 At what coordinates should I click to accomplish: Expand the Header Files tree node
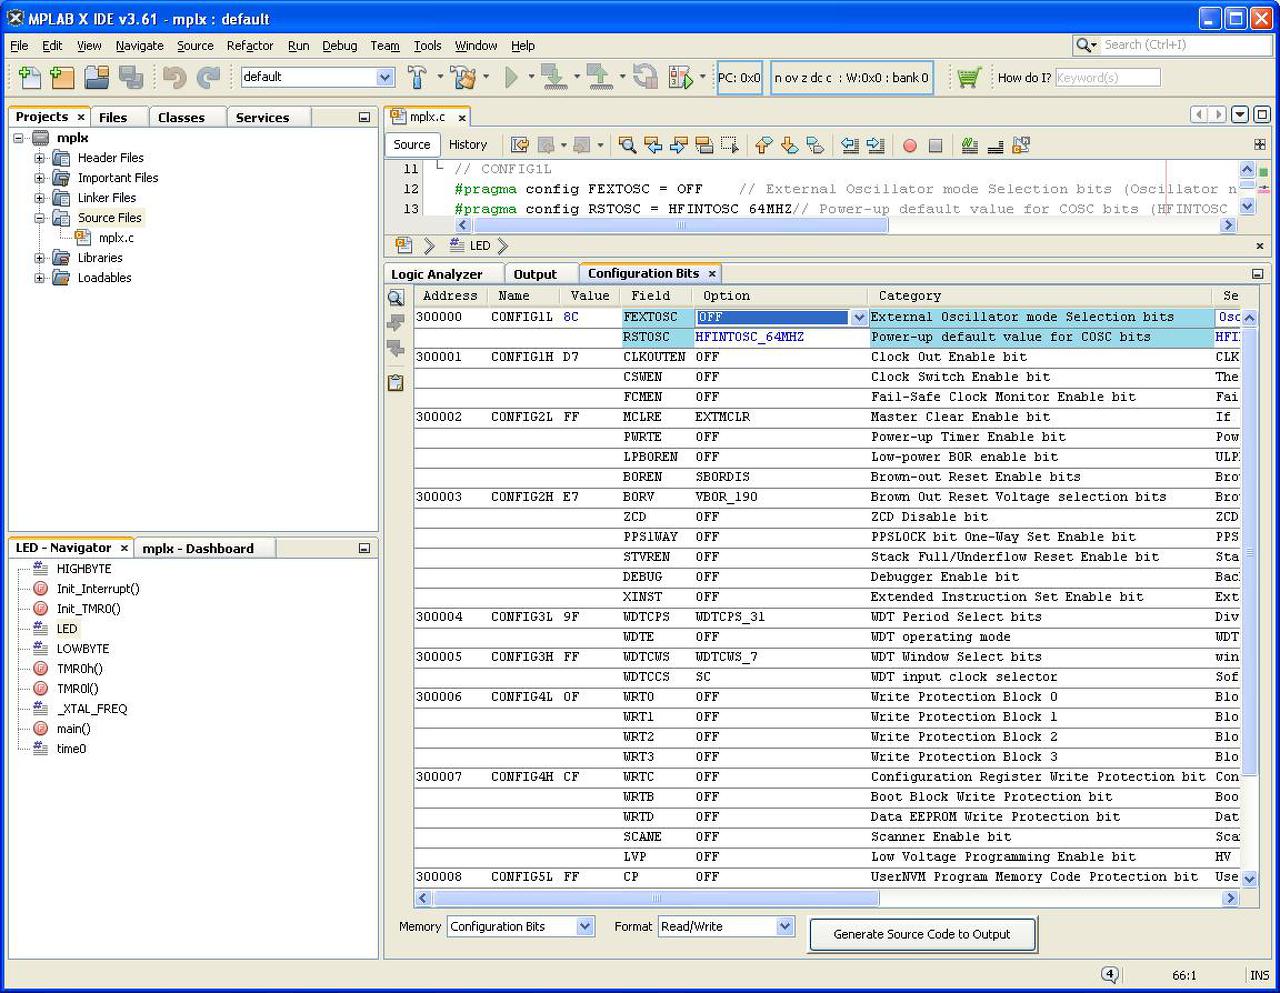(39, 158)
